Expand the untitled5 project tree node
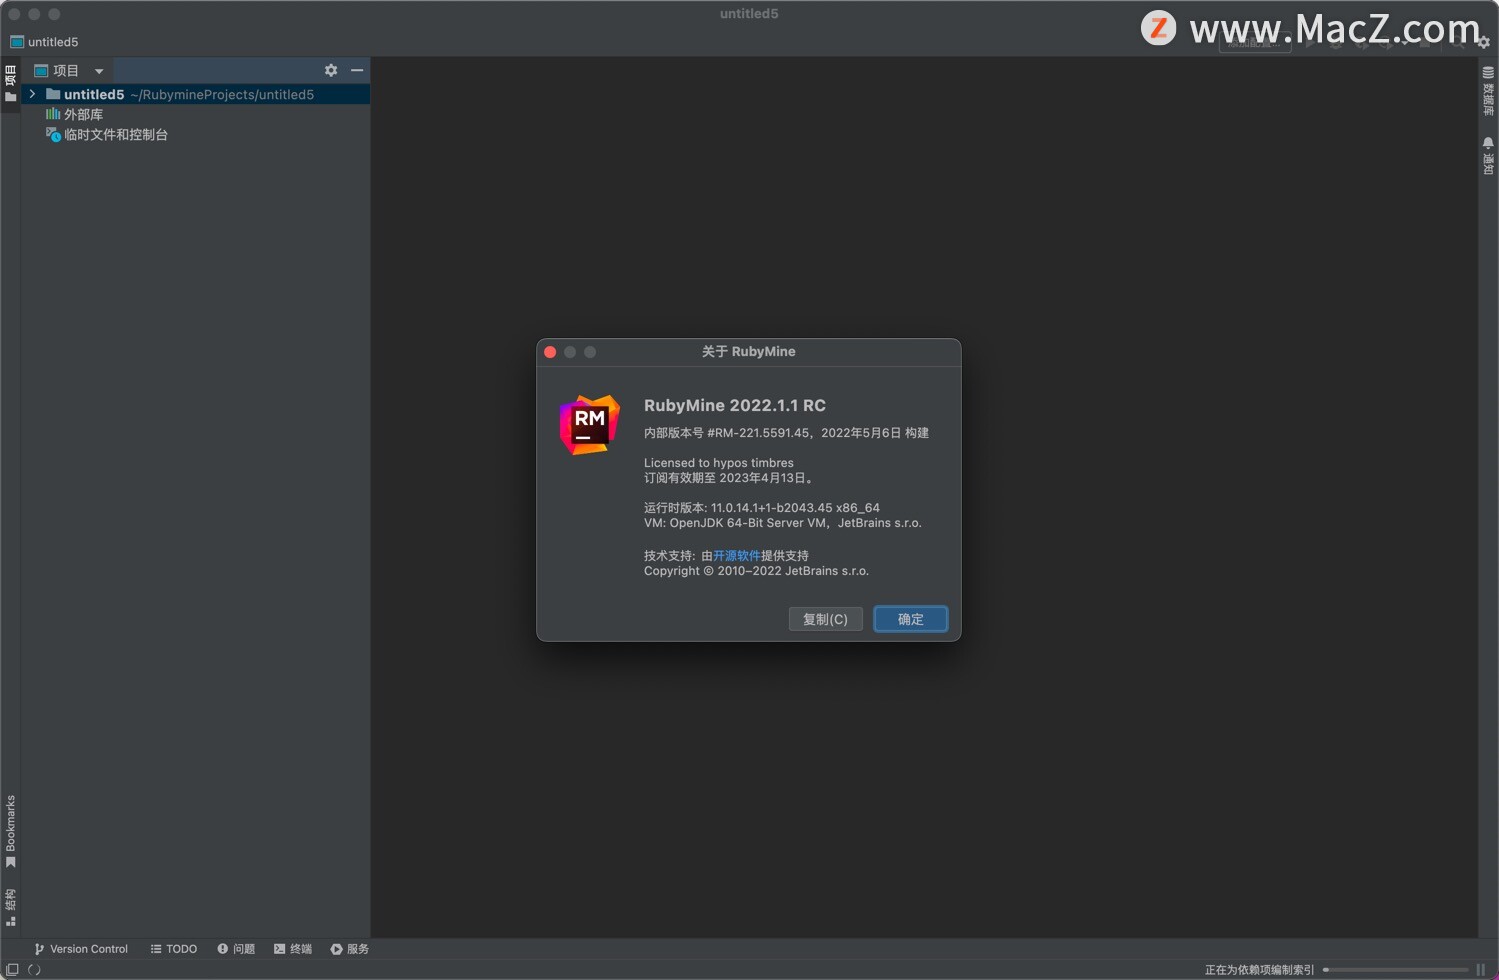This screenshot has width=1499, height=980. pos(32,94)
